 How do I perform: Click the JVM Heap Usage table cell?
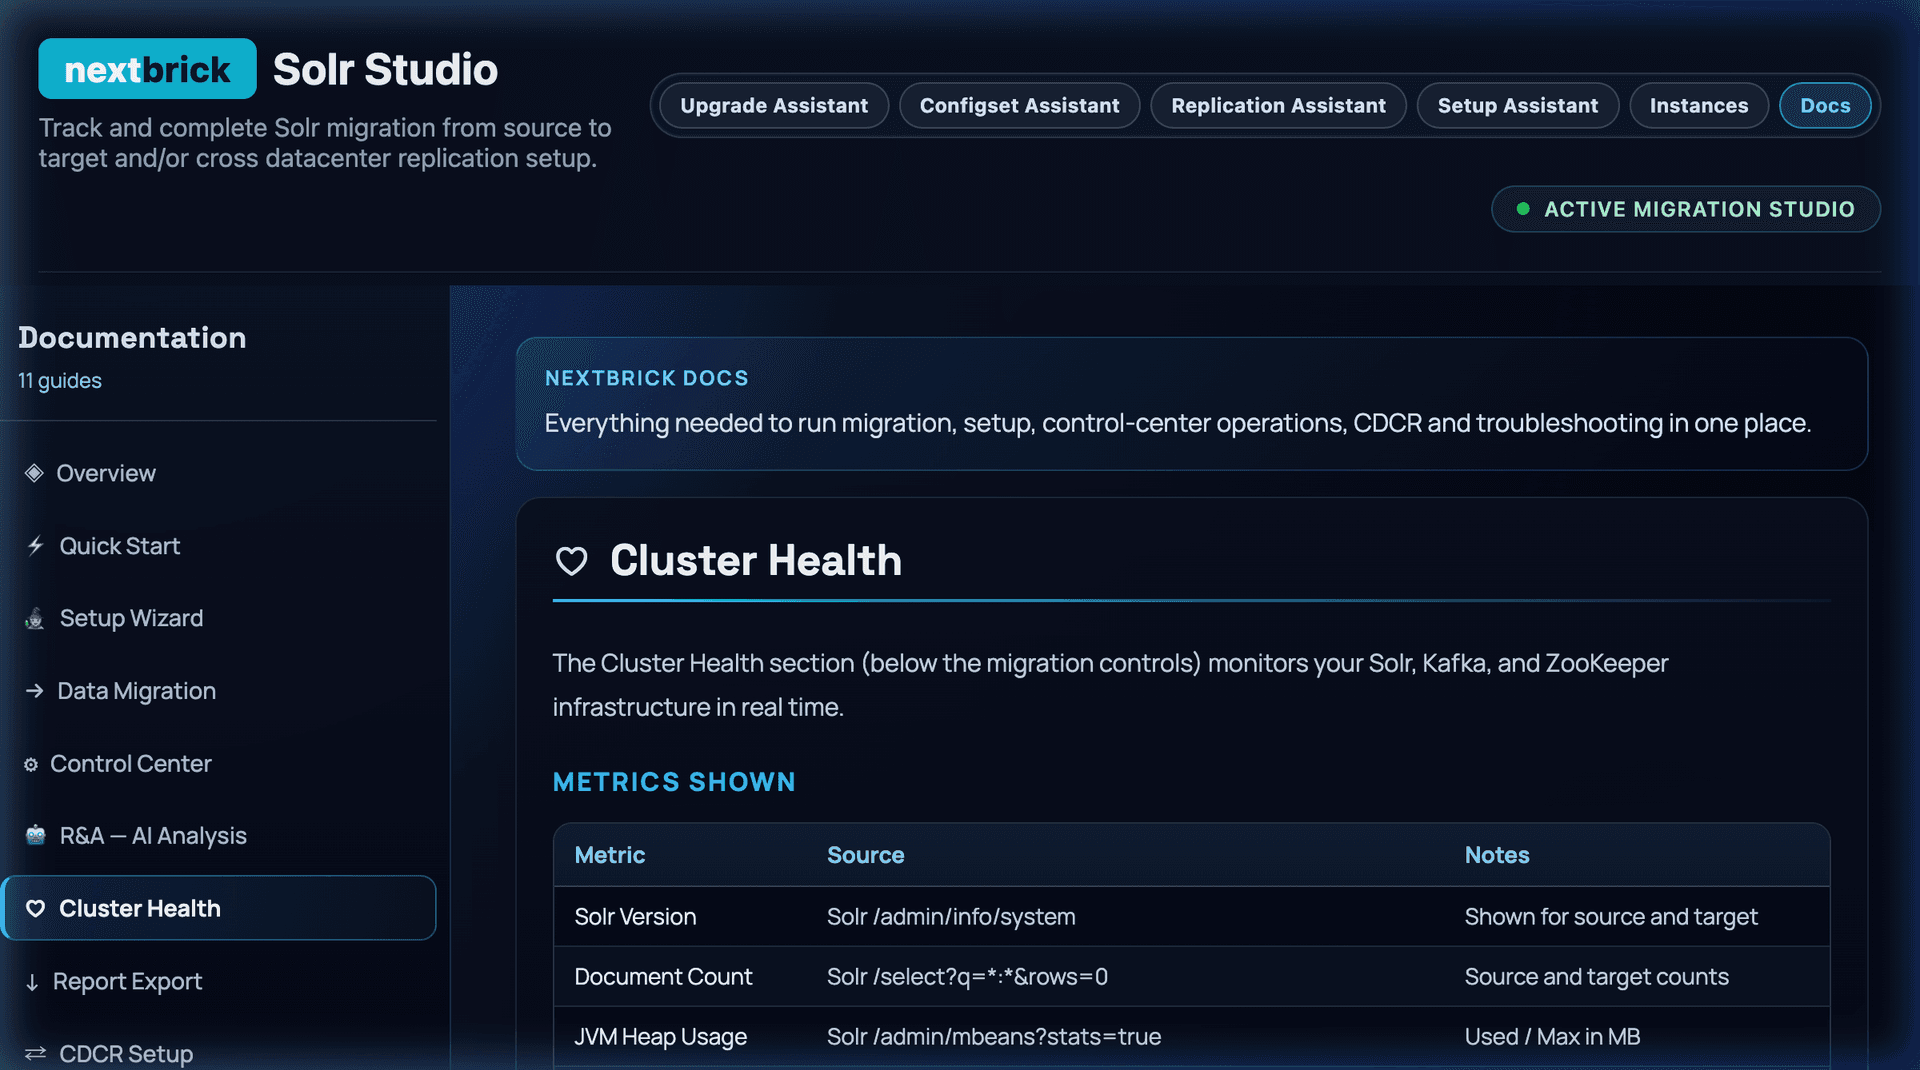[661, 1037]
